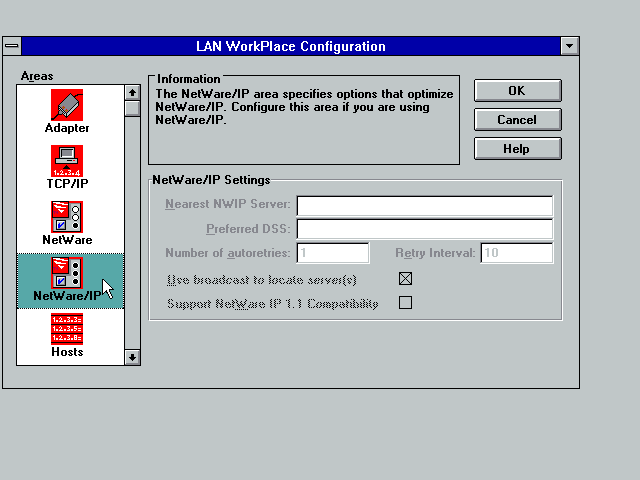Viewport: 640px width, 480px height.
Task: Click the Nearest NWIP Server input field
Action: 425,206
